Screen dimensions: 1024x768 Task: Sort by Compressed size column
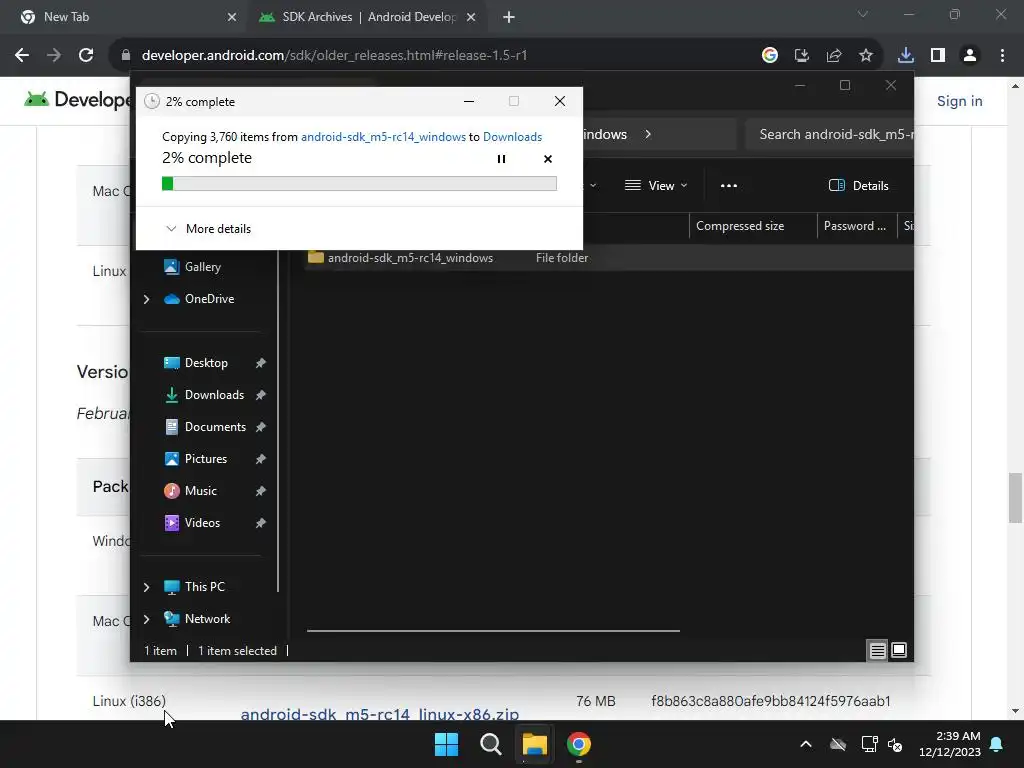click(752, 226)
